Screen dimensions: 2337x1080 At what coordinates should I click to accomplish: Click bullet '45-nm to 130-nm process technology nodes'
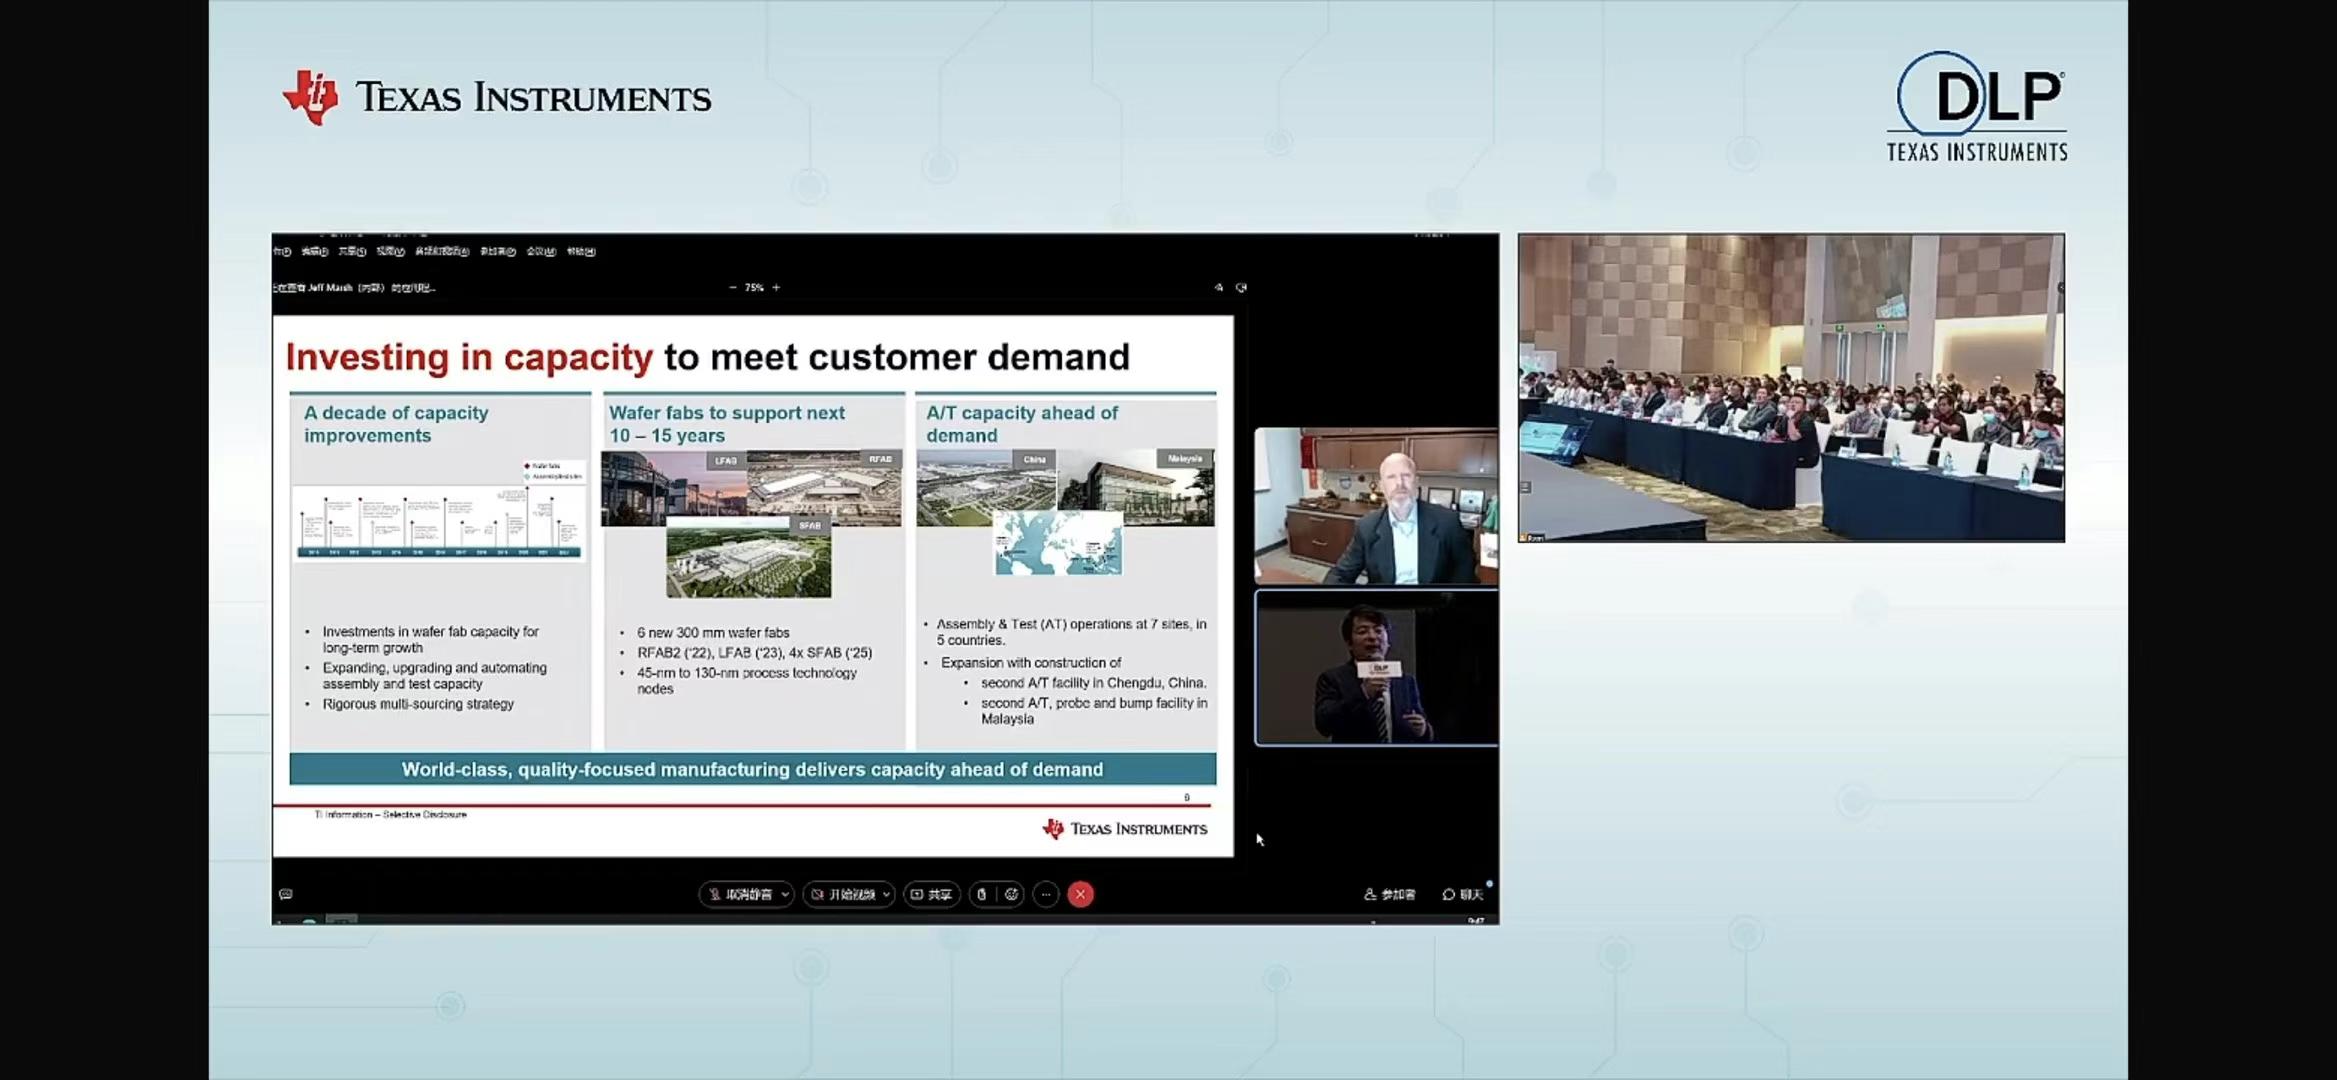click(747, 681)
